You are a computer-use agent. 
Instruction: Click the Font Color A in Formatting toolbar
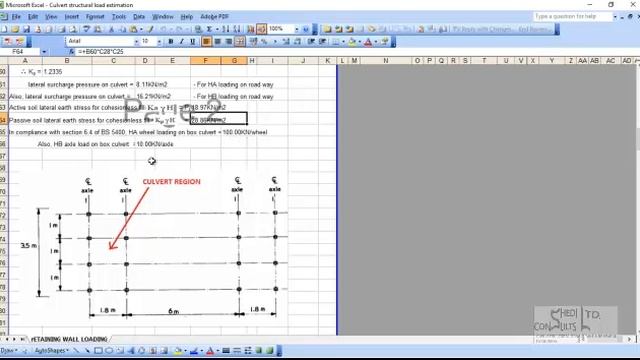click(368, 41)
